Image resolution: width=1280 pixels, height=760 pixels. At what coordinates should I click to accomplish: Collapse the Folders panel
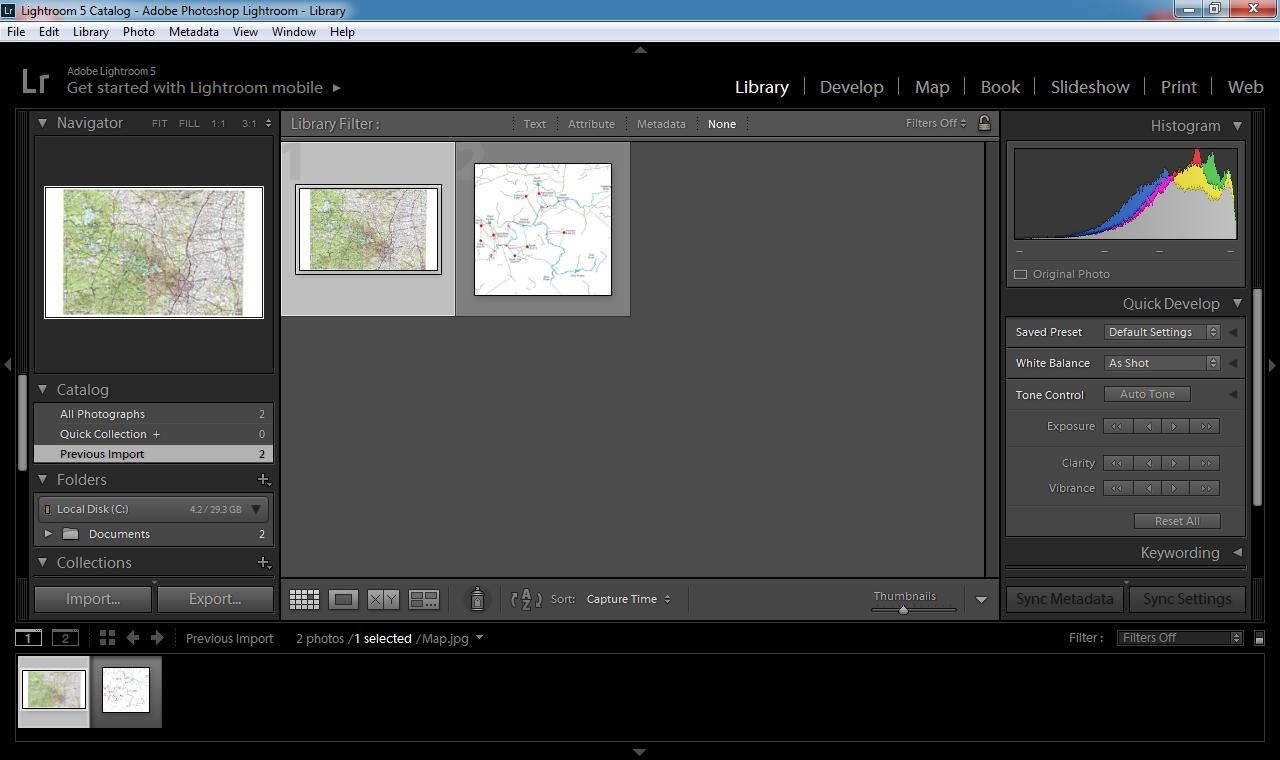tap(43, 479)
